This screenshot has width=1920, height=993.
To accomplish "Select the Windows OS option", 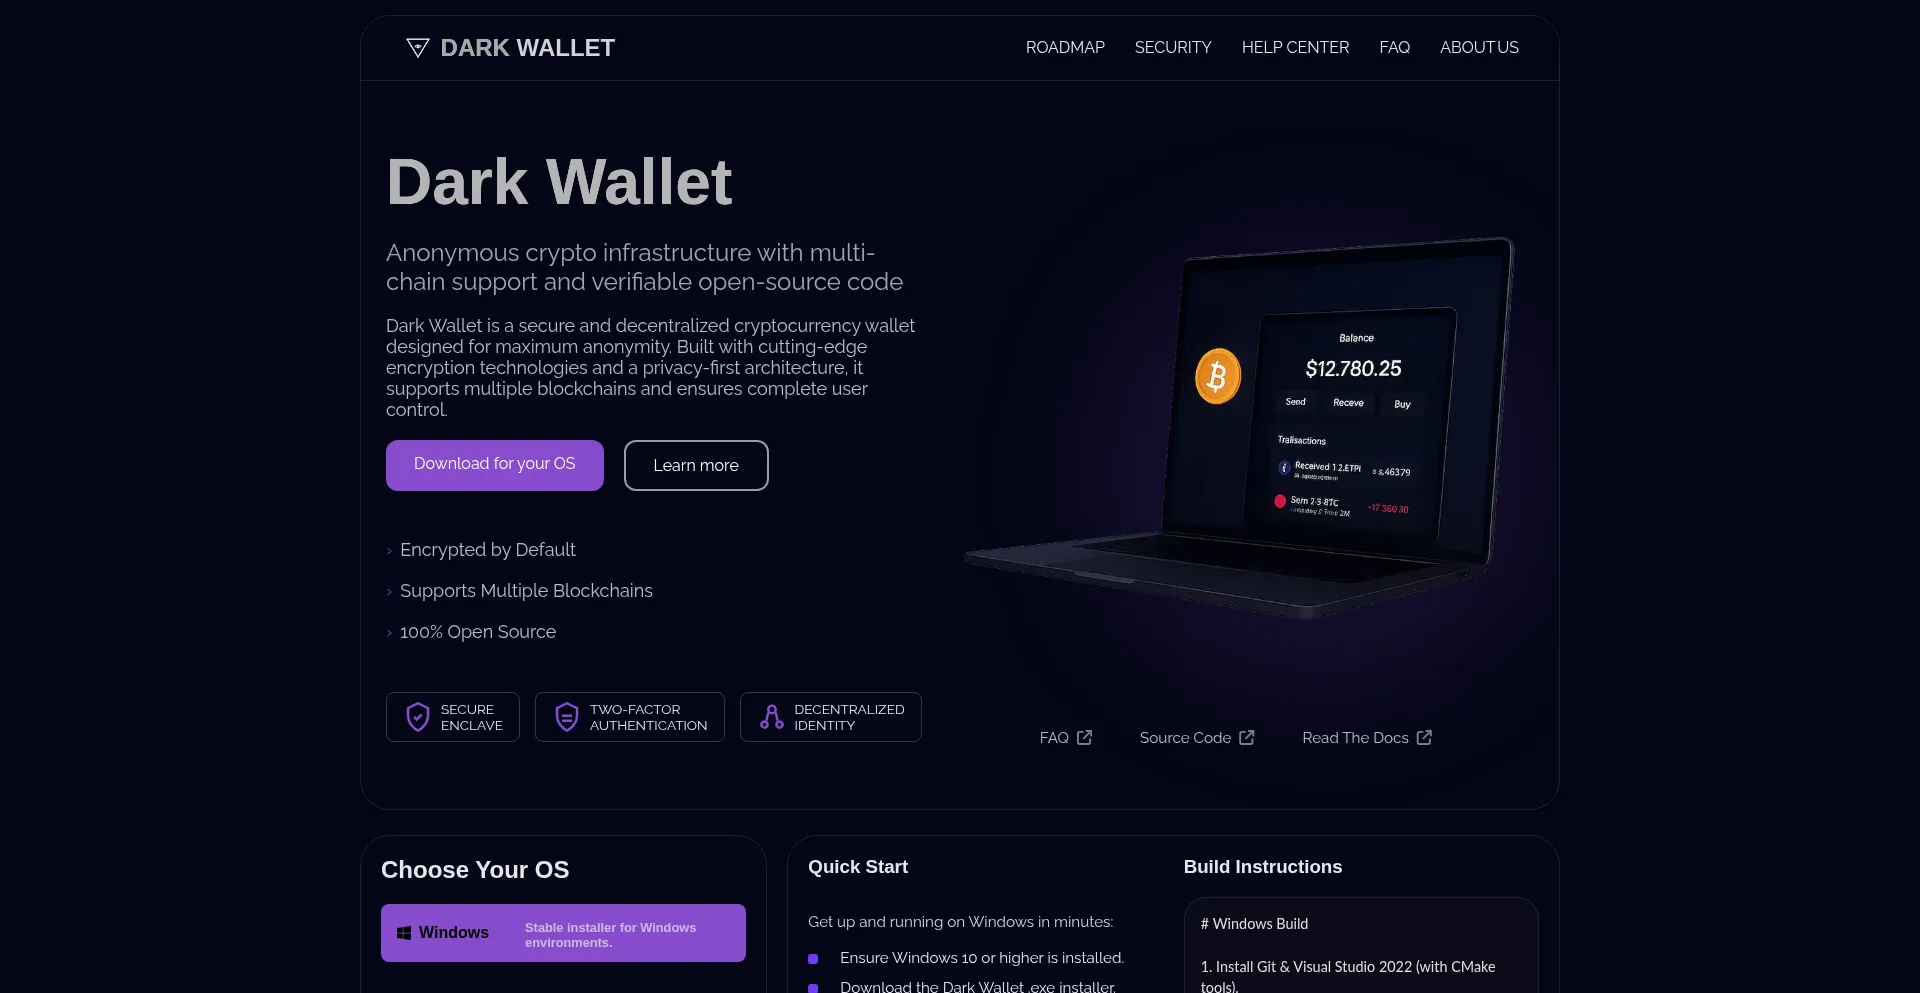I will [563, 933].
